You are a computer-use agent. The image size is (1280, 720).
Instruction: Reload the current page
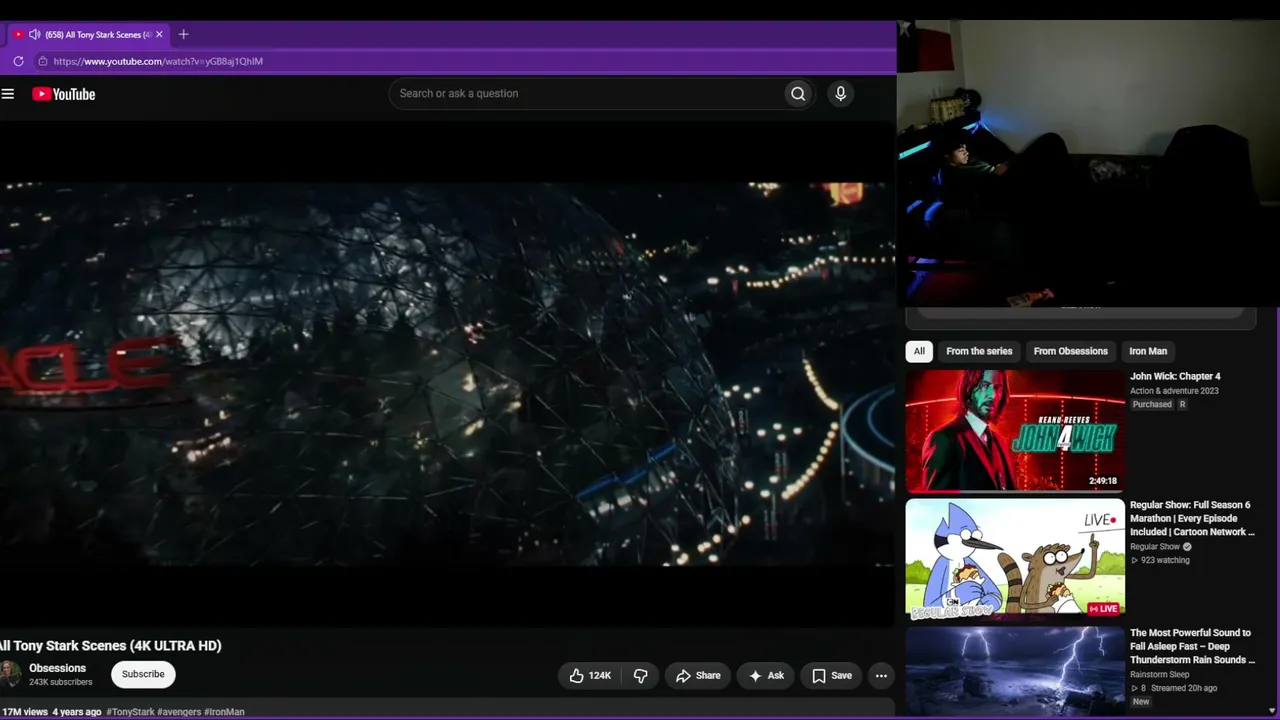18,61
